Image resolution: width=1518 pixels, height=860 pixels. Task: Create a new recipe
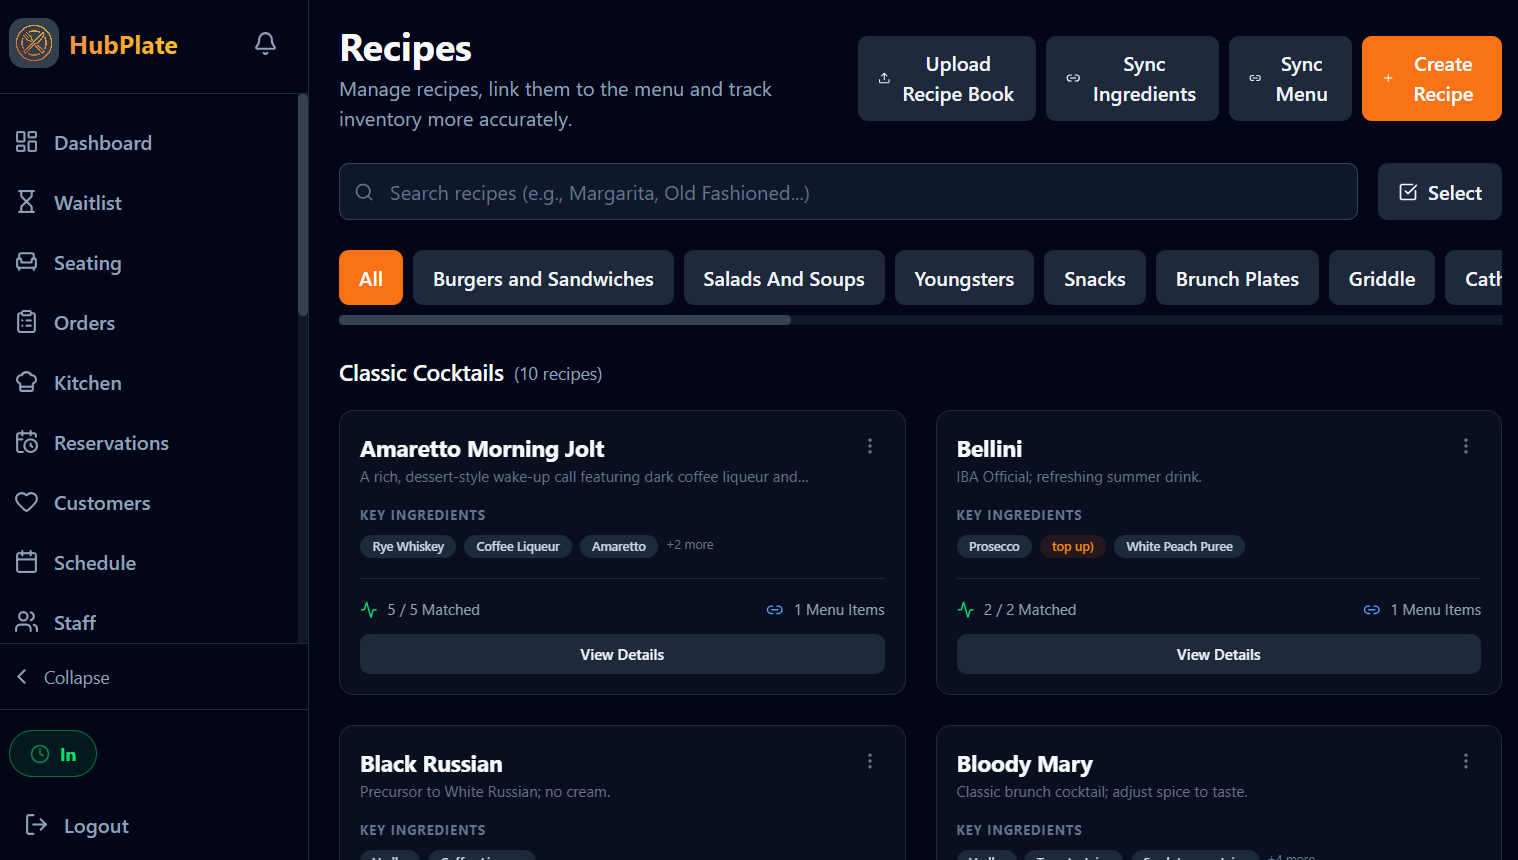(1432, 79)
